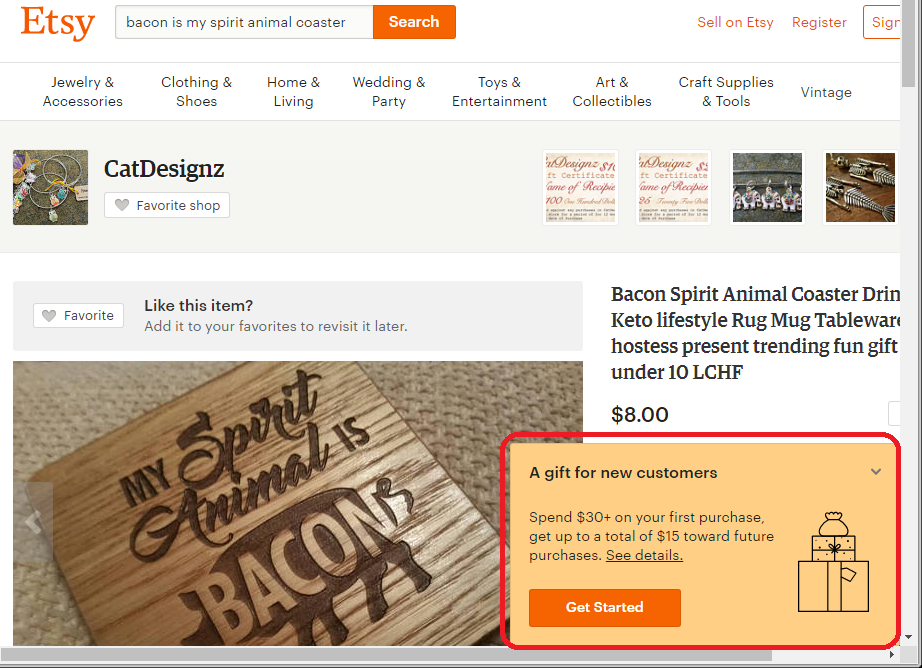Click the search input field
Viewport: 922px width, 668px height.
coord(244,22)
